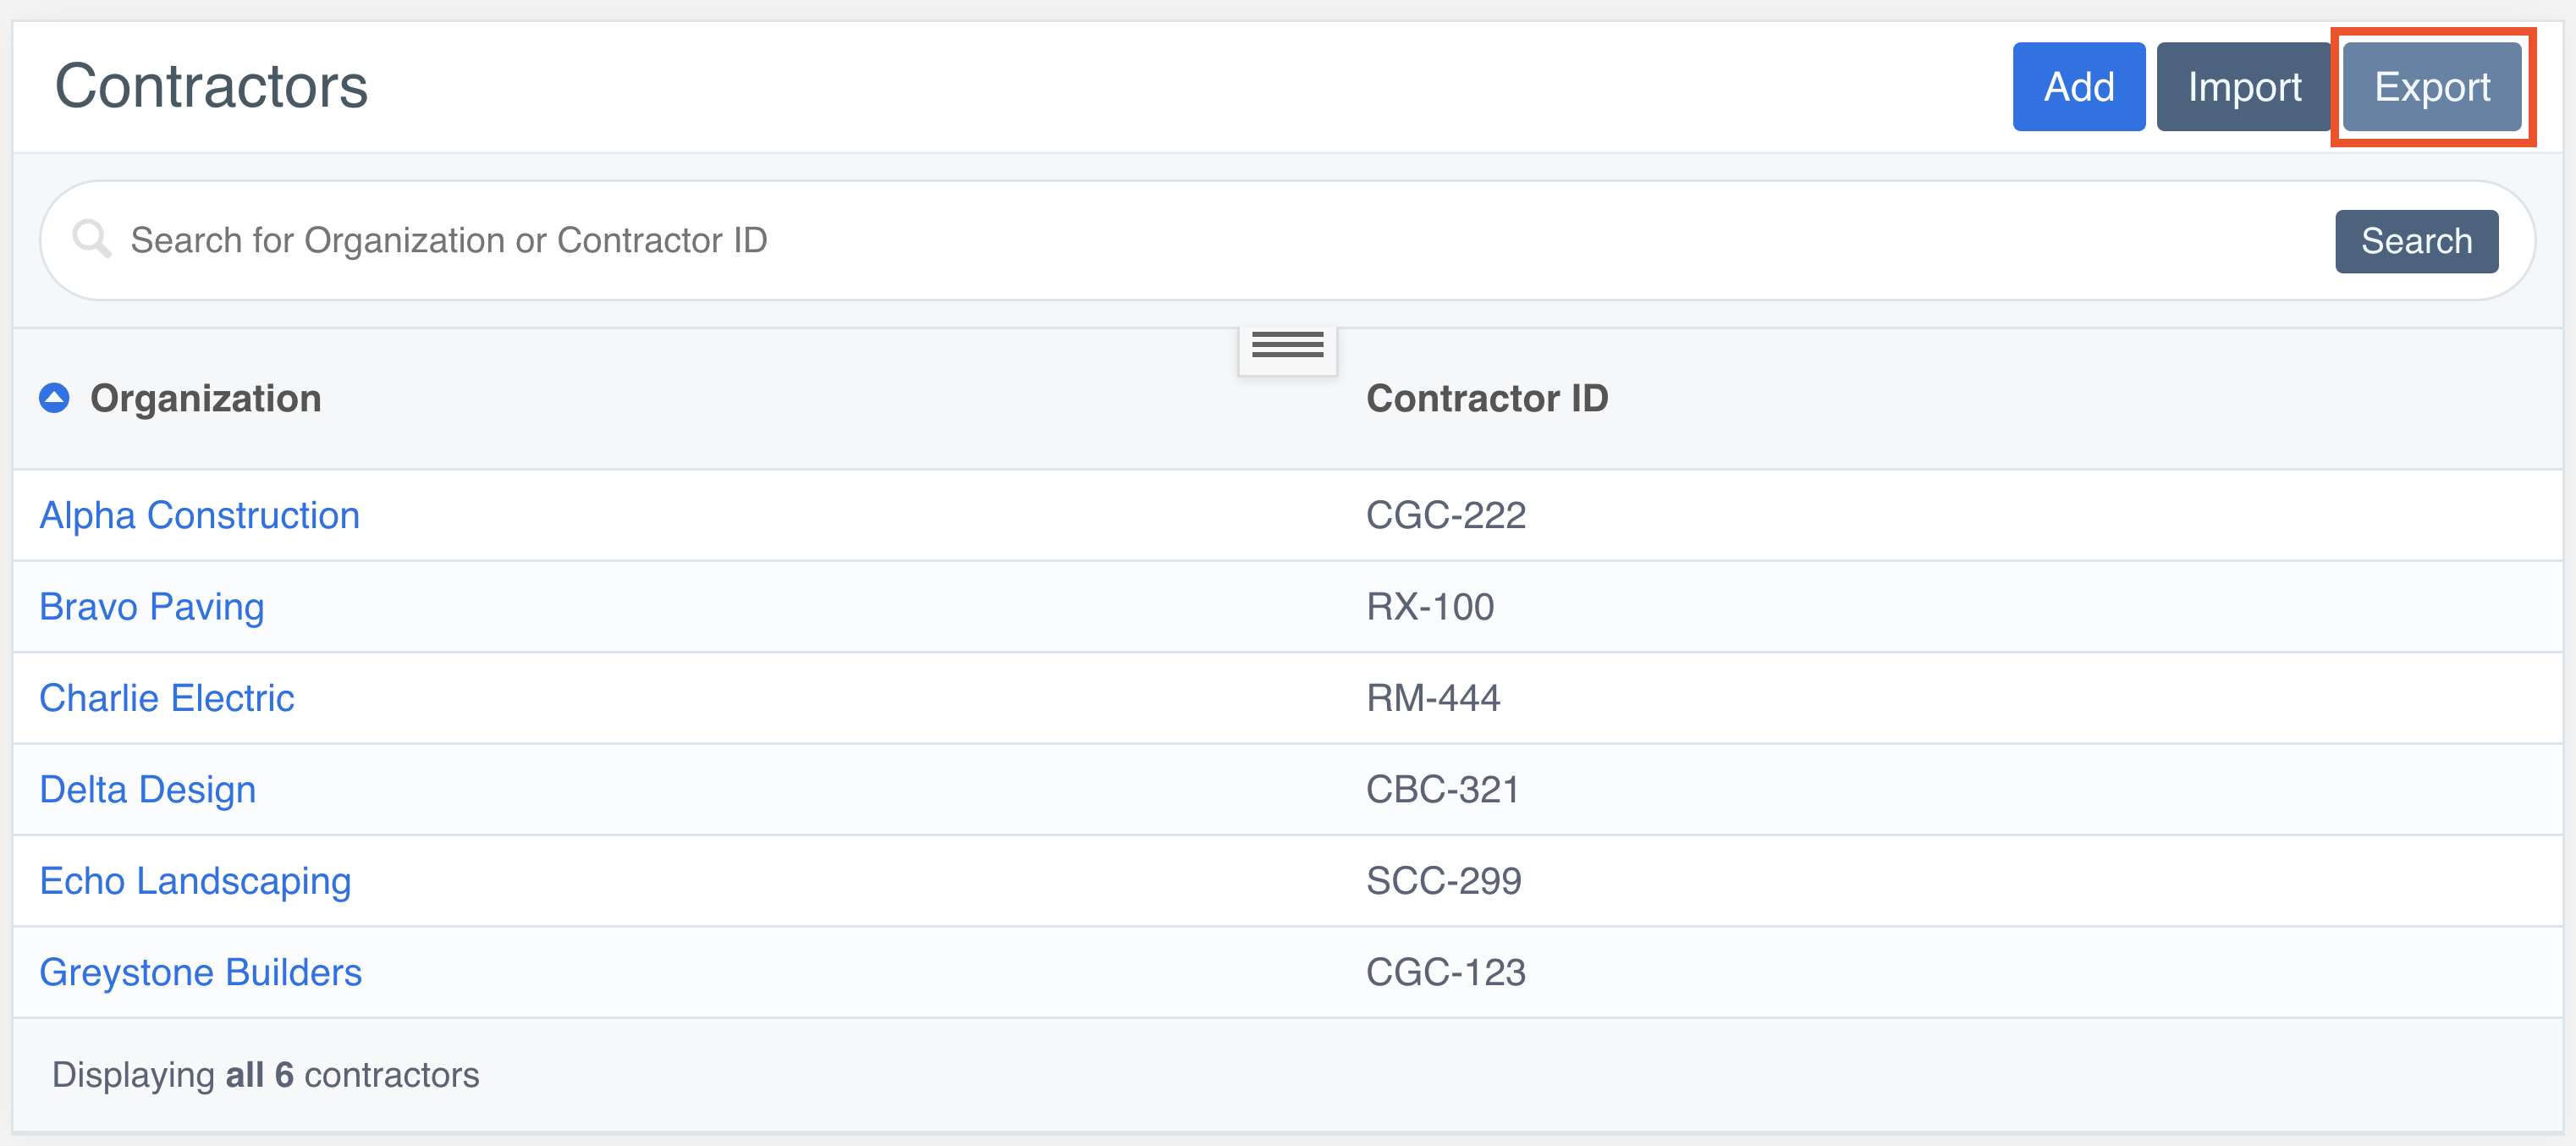2576x1146 pixels.
Task: Click the RX-100 contractor ID cell
Action: tap(1429, 607)
